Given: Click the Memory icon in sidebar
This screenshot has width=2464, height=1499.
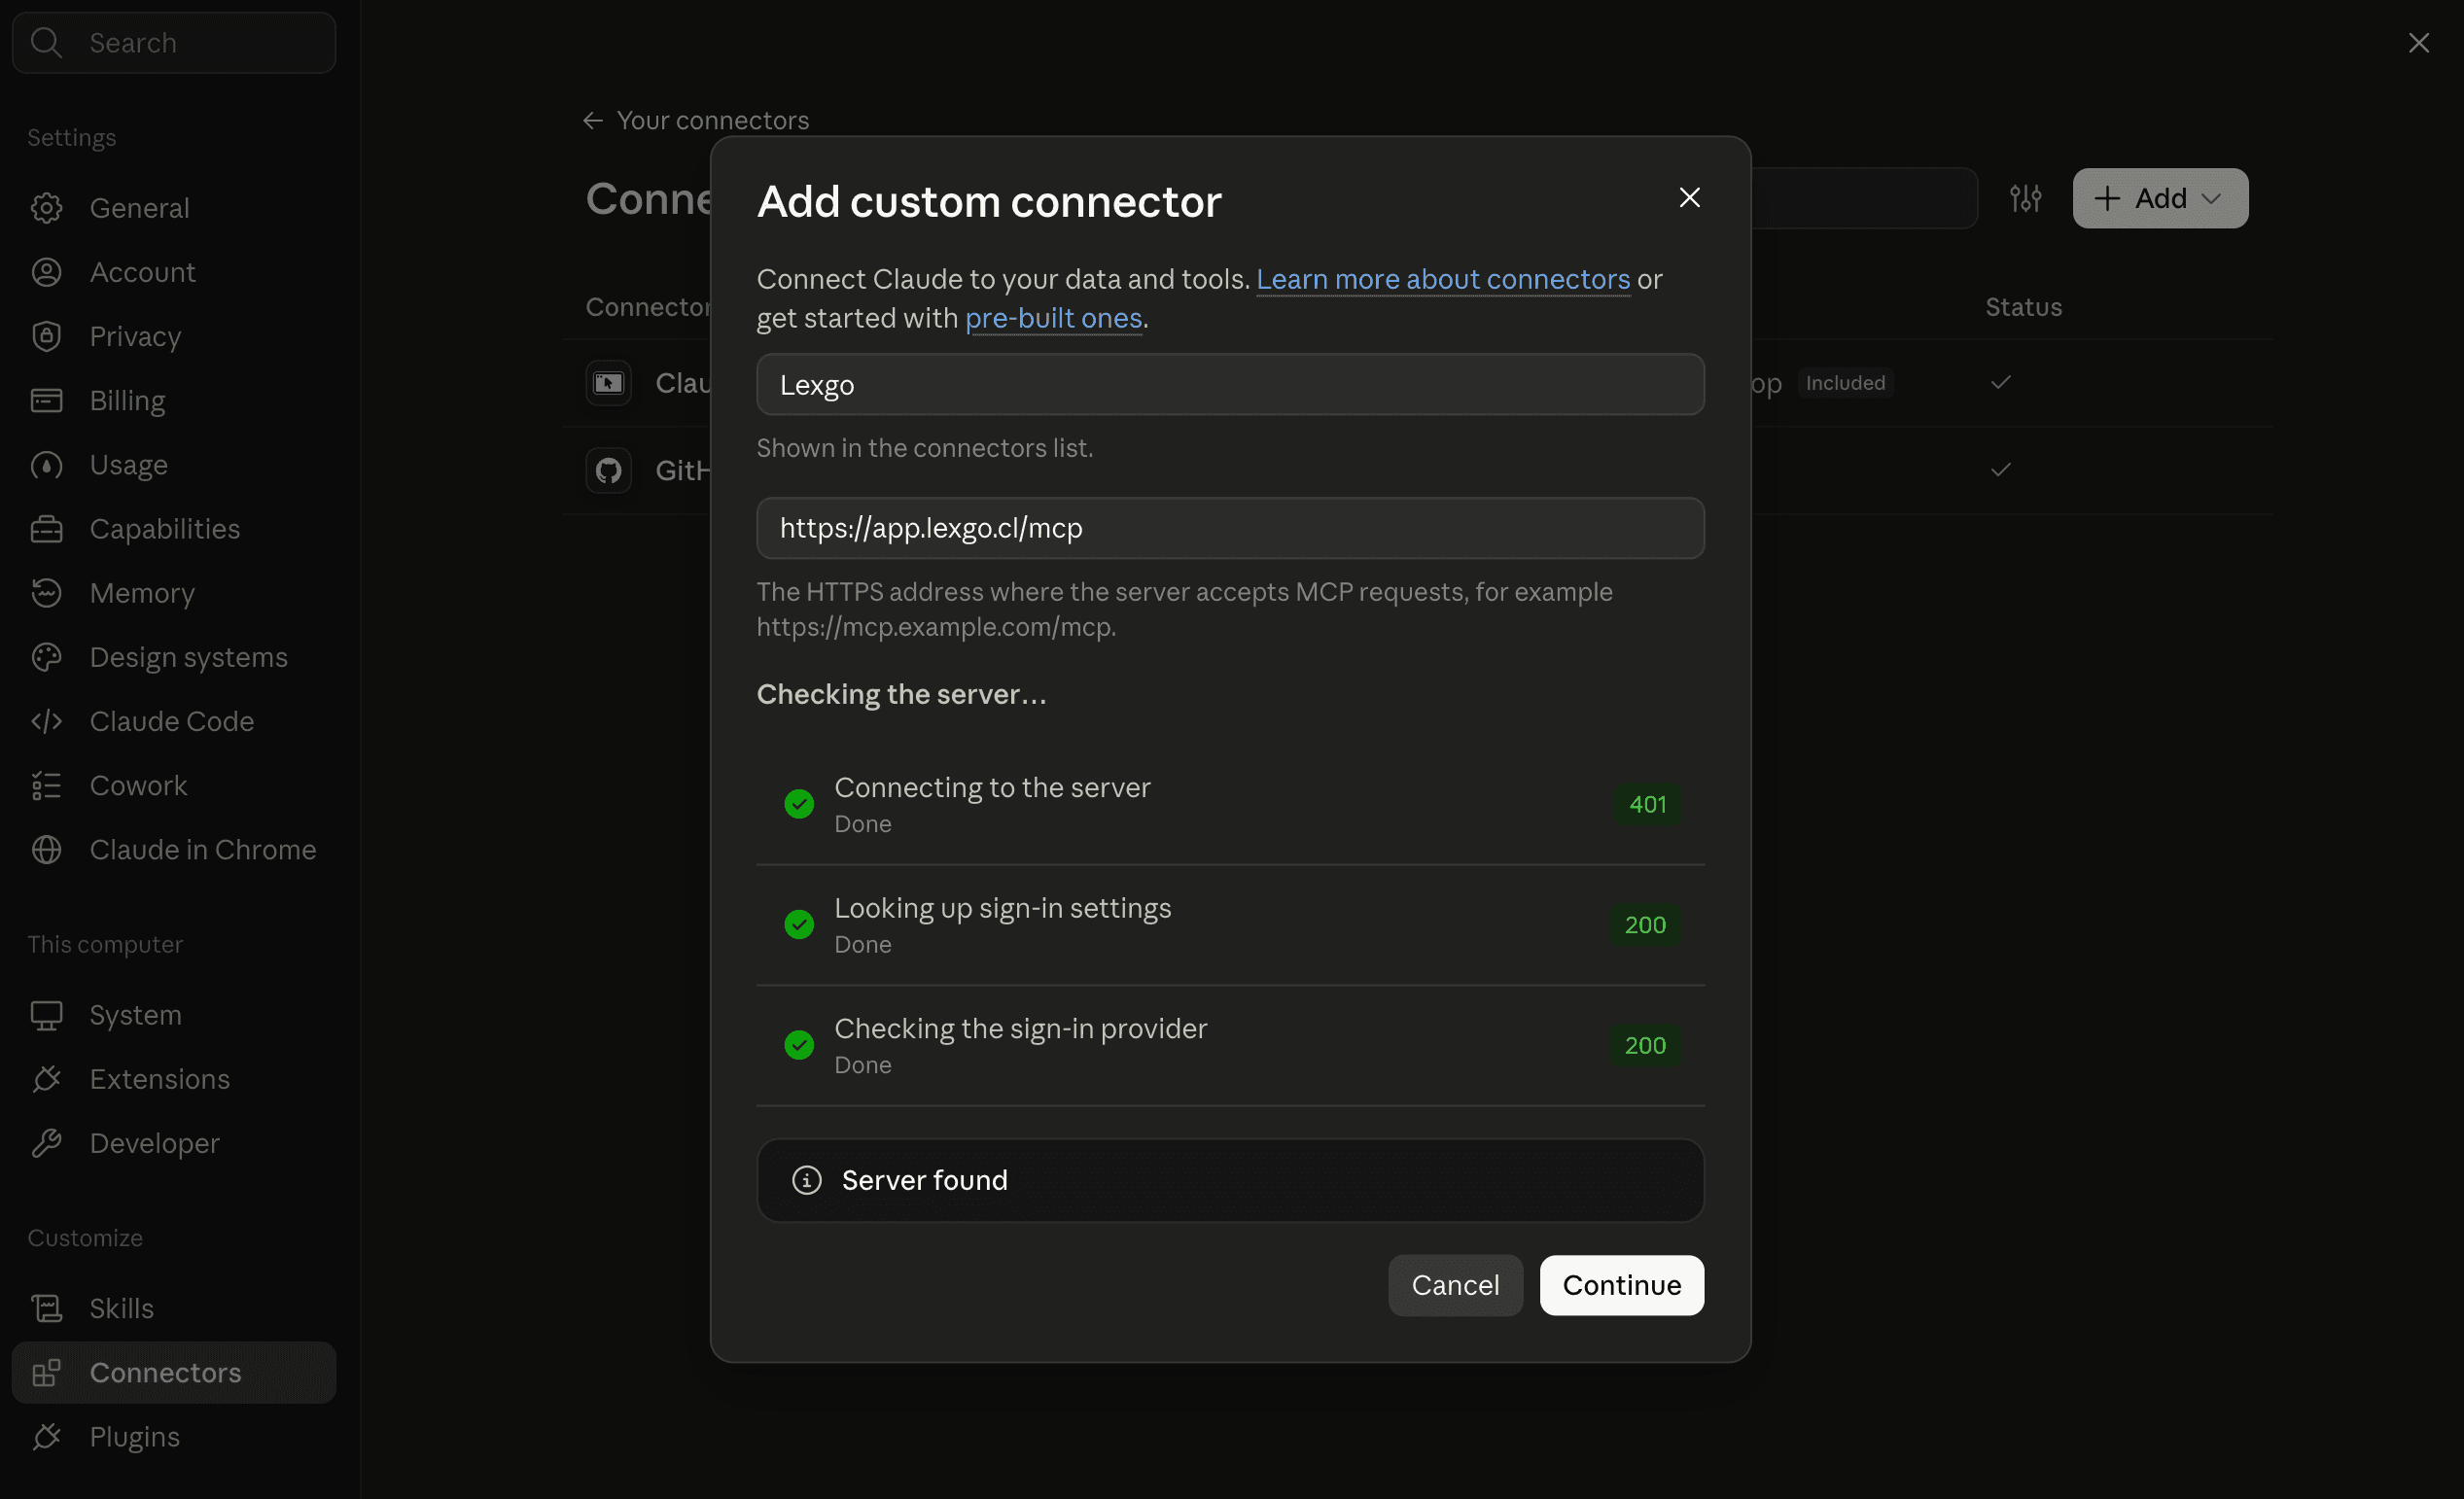Looking at the screenshot, I should [x=46, y=593].
